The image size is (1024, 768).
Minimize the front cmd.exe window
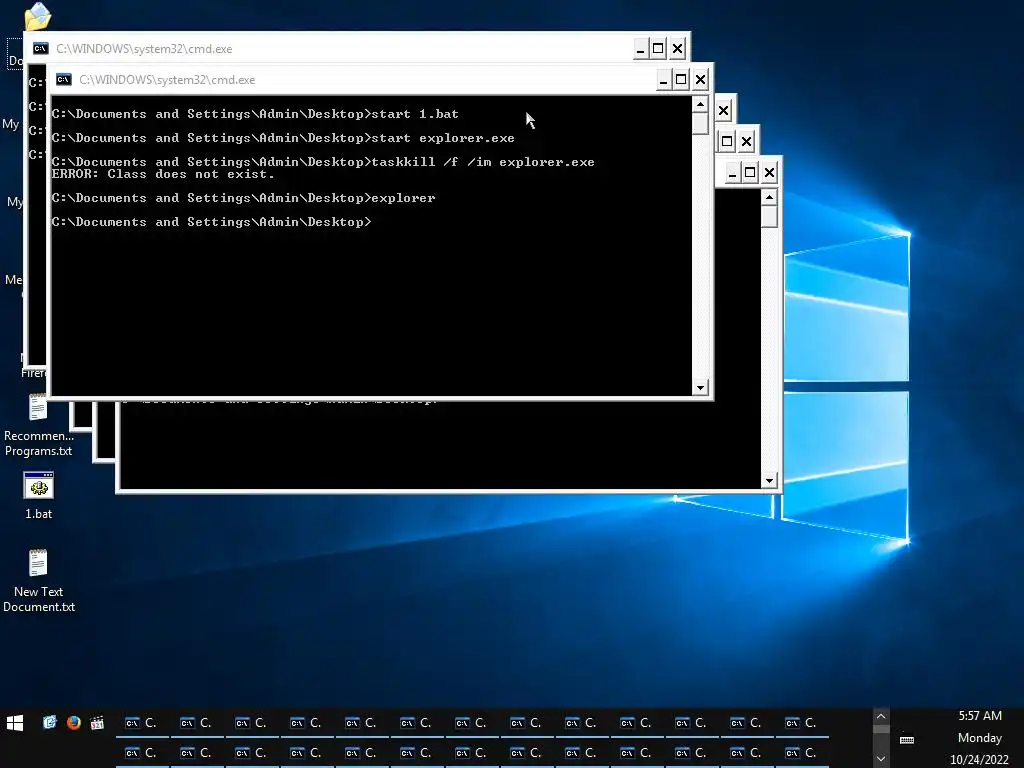point(663,80)
